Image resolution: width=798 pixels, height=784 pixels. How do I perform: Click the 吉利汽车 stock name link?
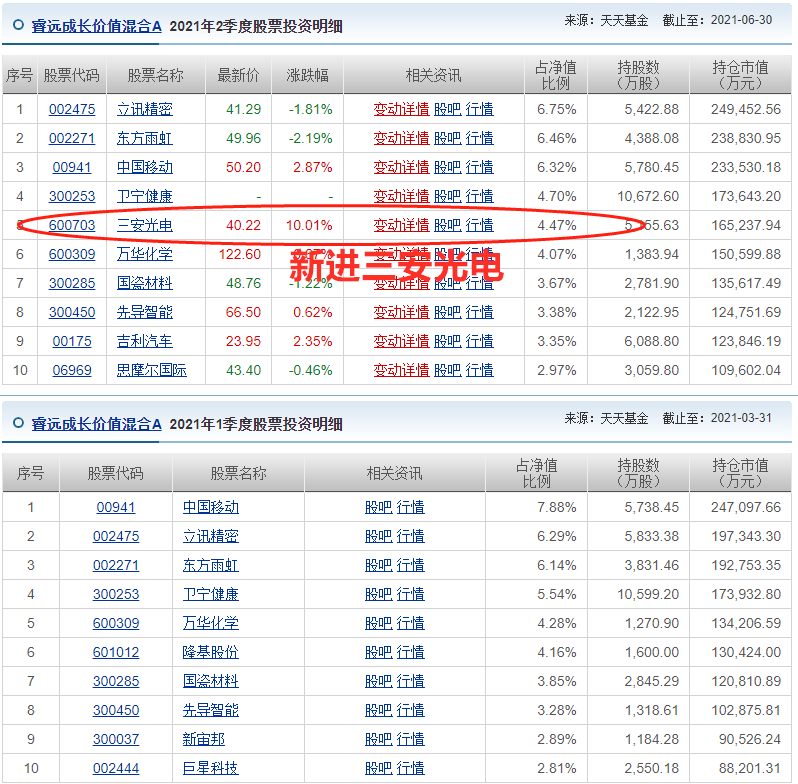[145, 341]
